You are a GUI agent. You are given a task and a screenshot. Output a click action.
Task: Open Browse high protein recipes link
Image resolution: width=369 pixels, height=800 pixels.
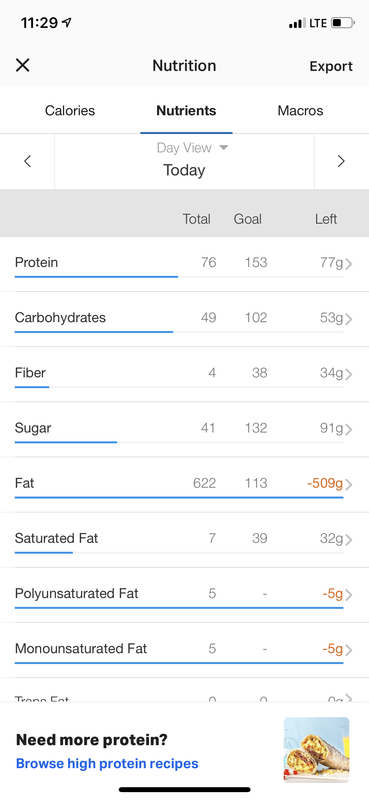pos(107,763)
